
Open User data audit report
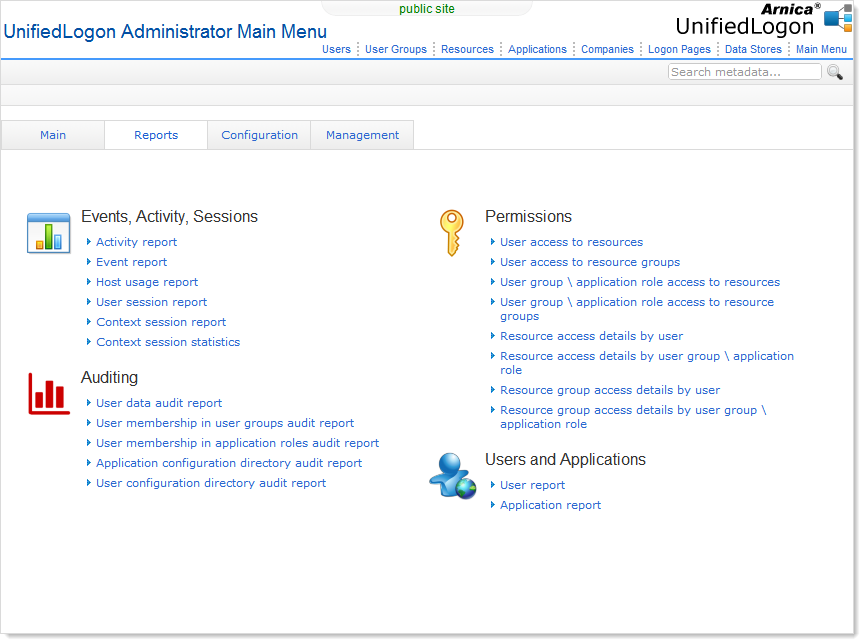point(159,403)
